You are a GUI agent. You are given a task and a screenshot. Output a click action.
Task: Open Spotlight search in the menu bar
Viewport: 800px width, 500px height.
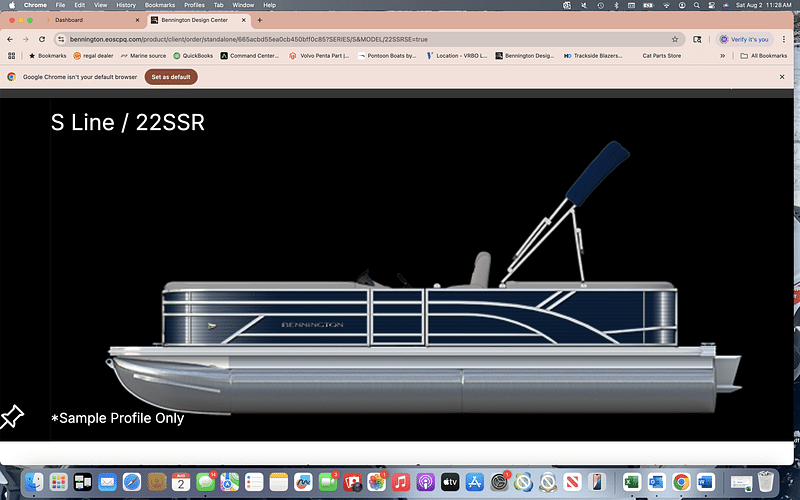pos(696,5)
